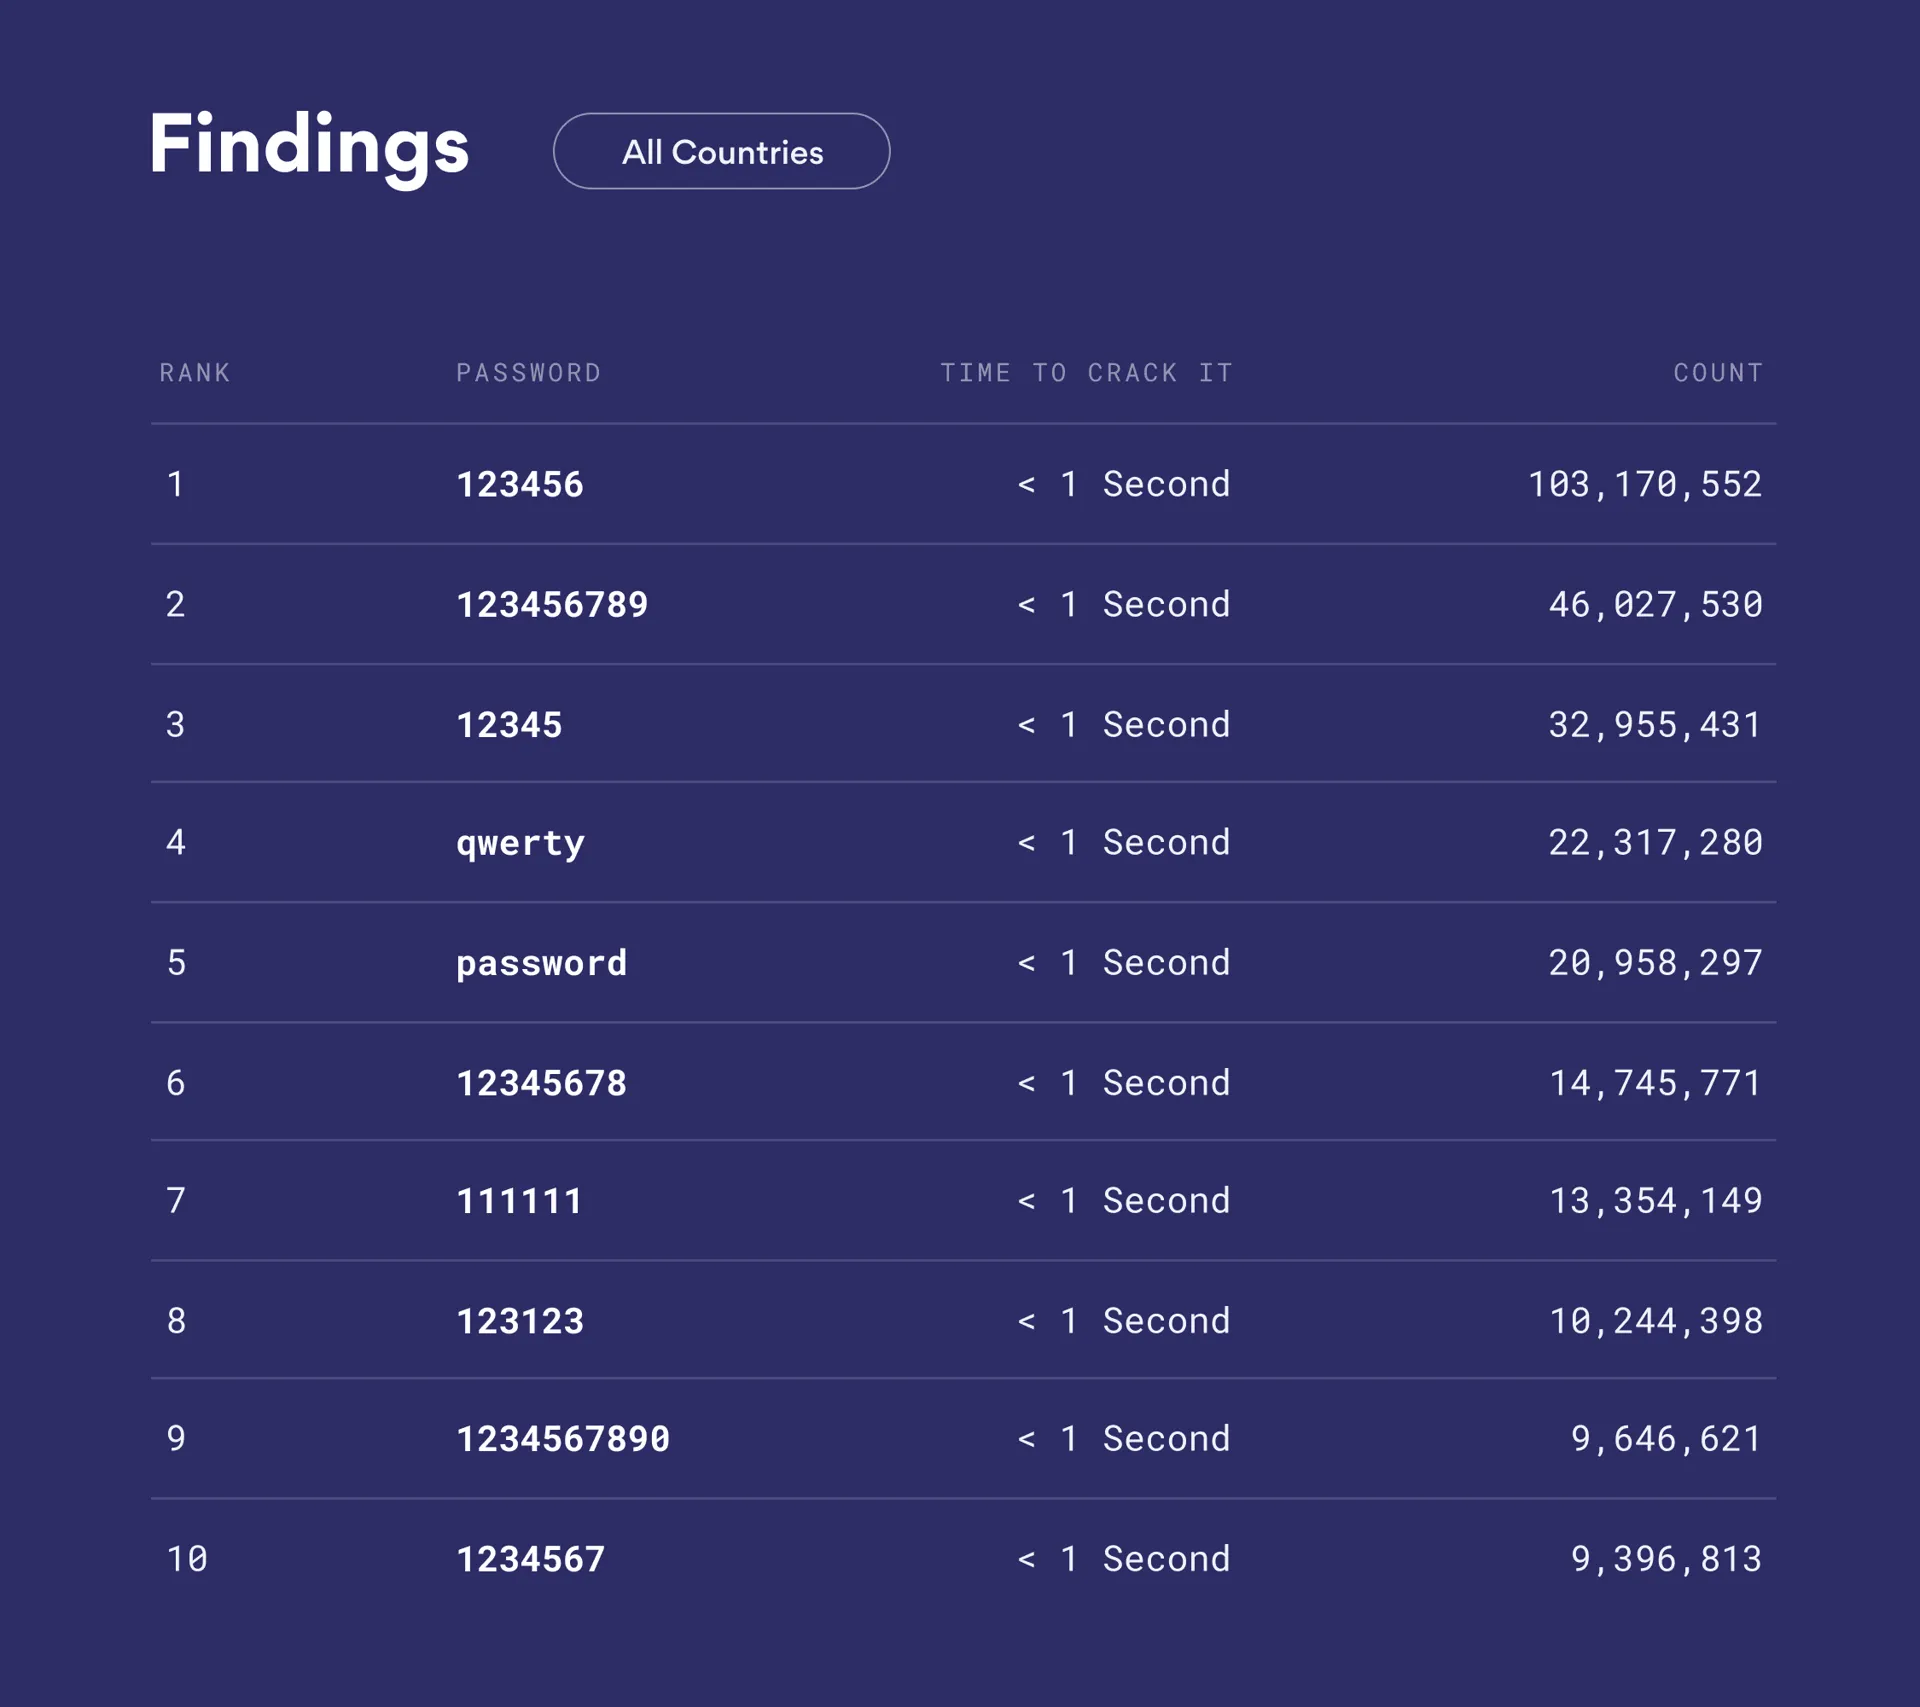Click the 123456789 password entry

[552, 605]
